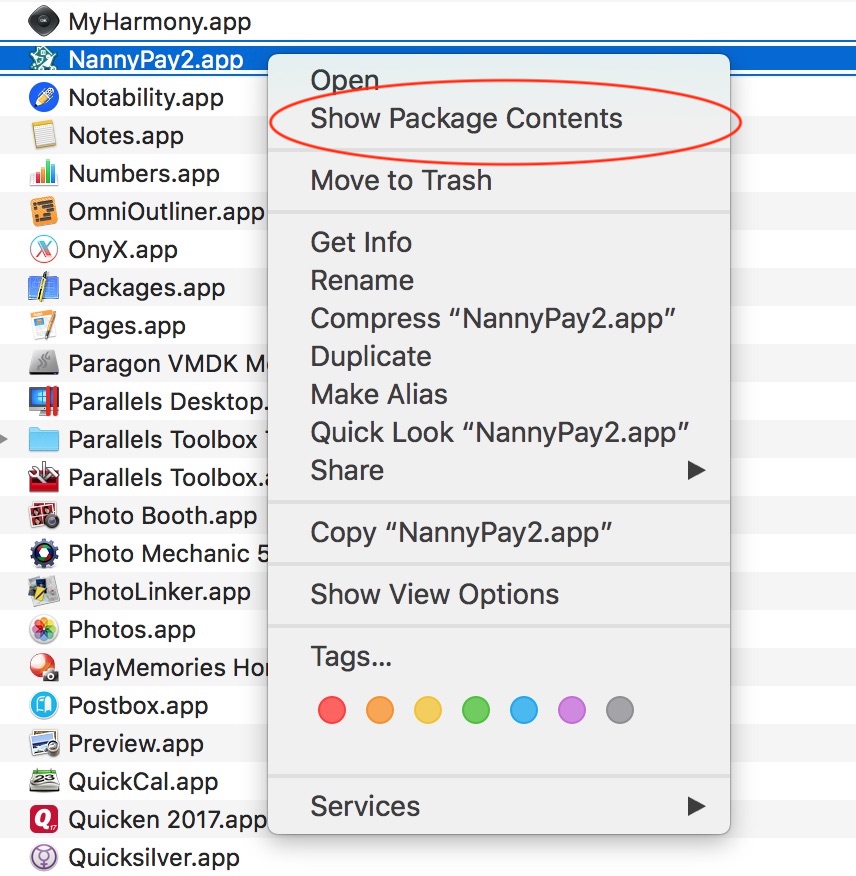Select the OnyX.app file name

(x=123, y=250)
